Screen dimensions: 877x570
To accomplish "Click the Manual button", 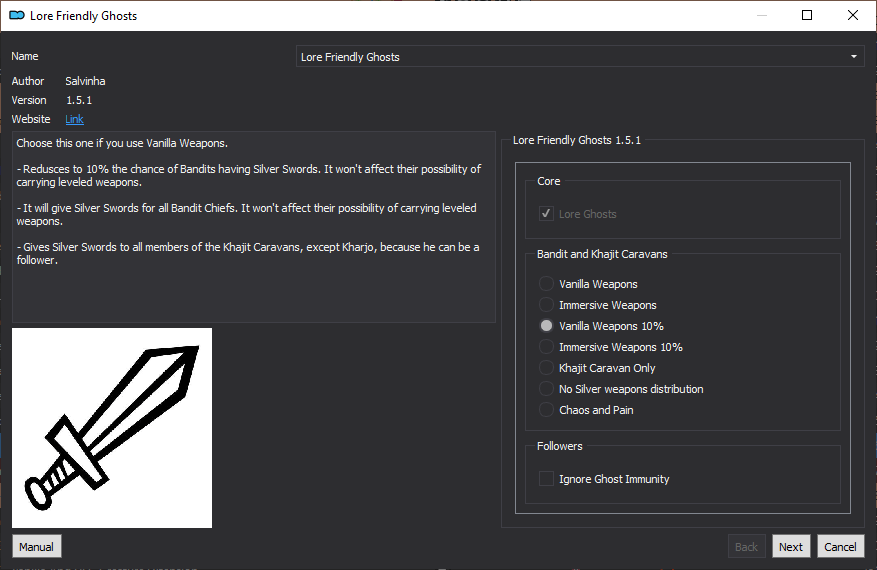I will pyautogui.click(x=36, y=547).
